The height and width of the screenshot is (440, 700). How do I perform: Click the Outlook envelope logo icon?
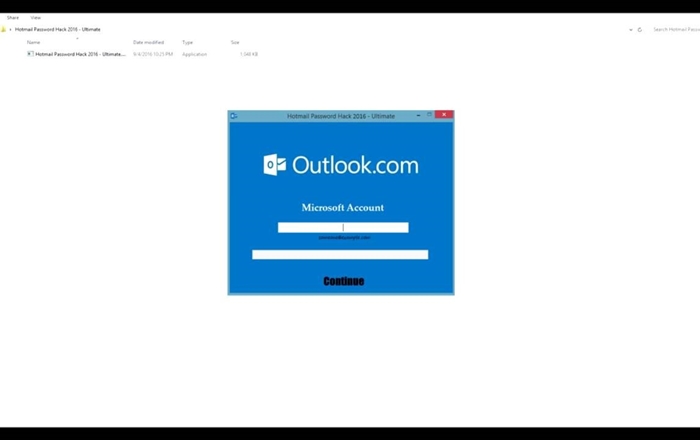coord(275,165)
